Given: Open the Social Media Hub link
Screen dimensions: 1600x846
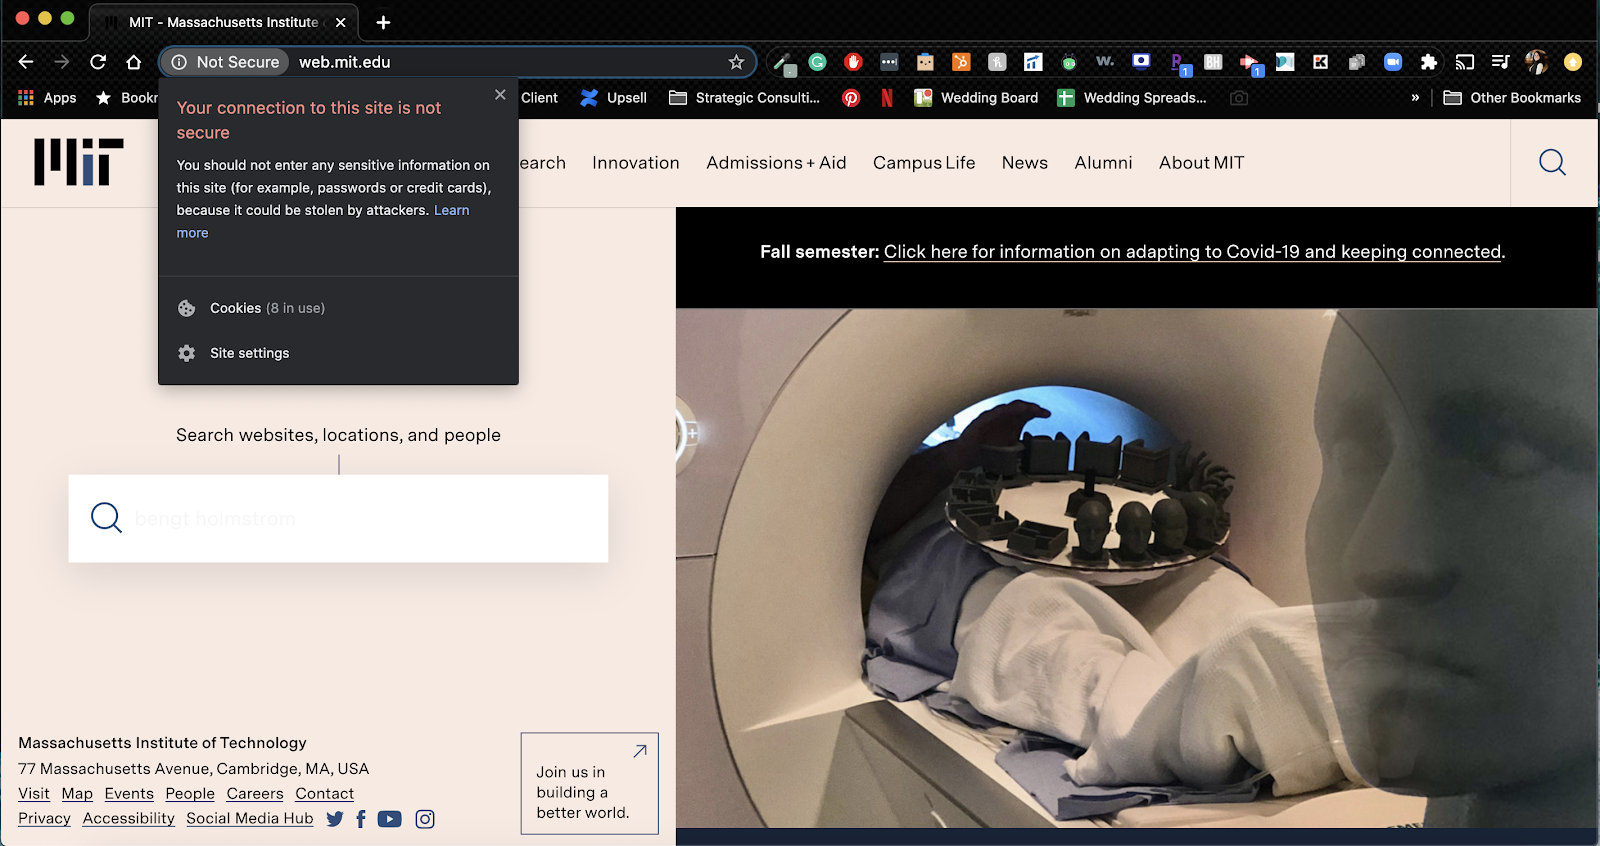Looking at the screenshot, I should pyautogui.click(x=250, y=819).
